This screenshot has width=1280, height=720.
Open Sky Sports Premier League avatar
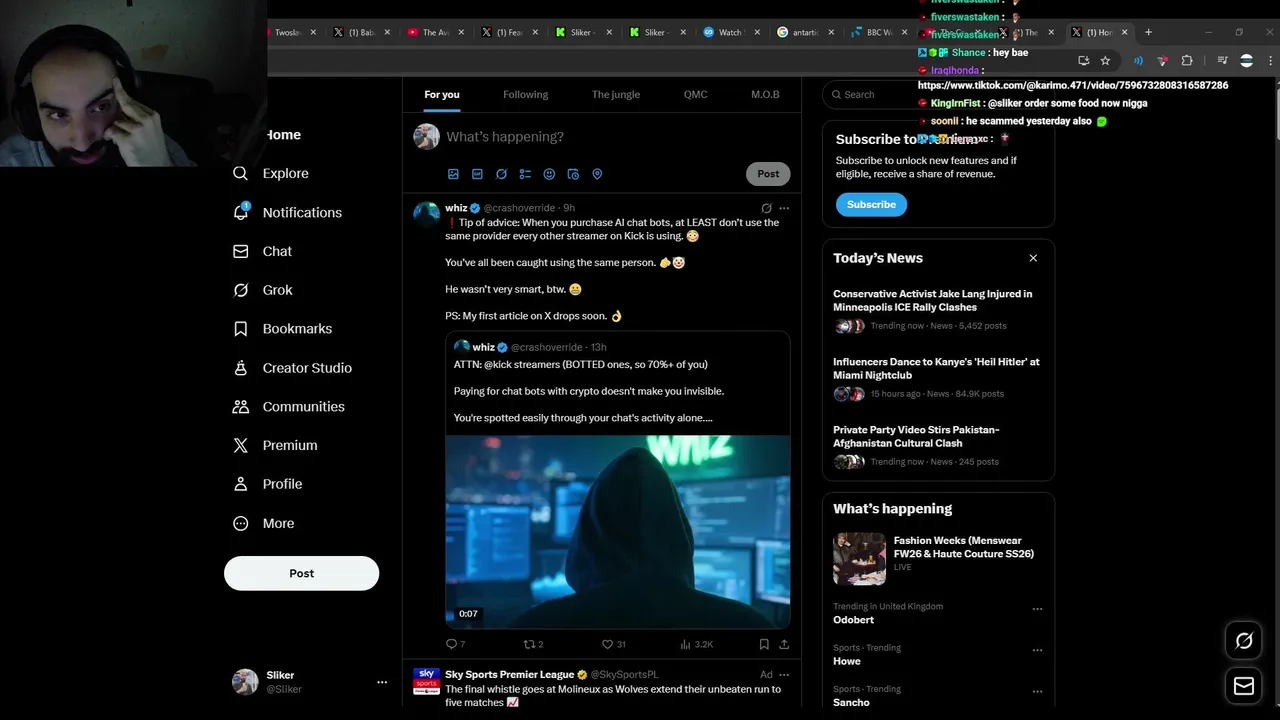[427, 681]
